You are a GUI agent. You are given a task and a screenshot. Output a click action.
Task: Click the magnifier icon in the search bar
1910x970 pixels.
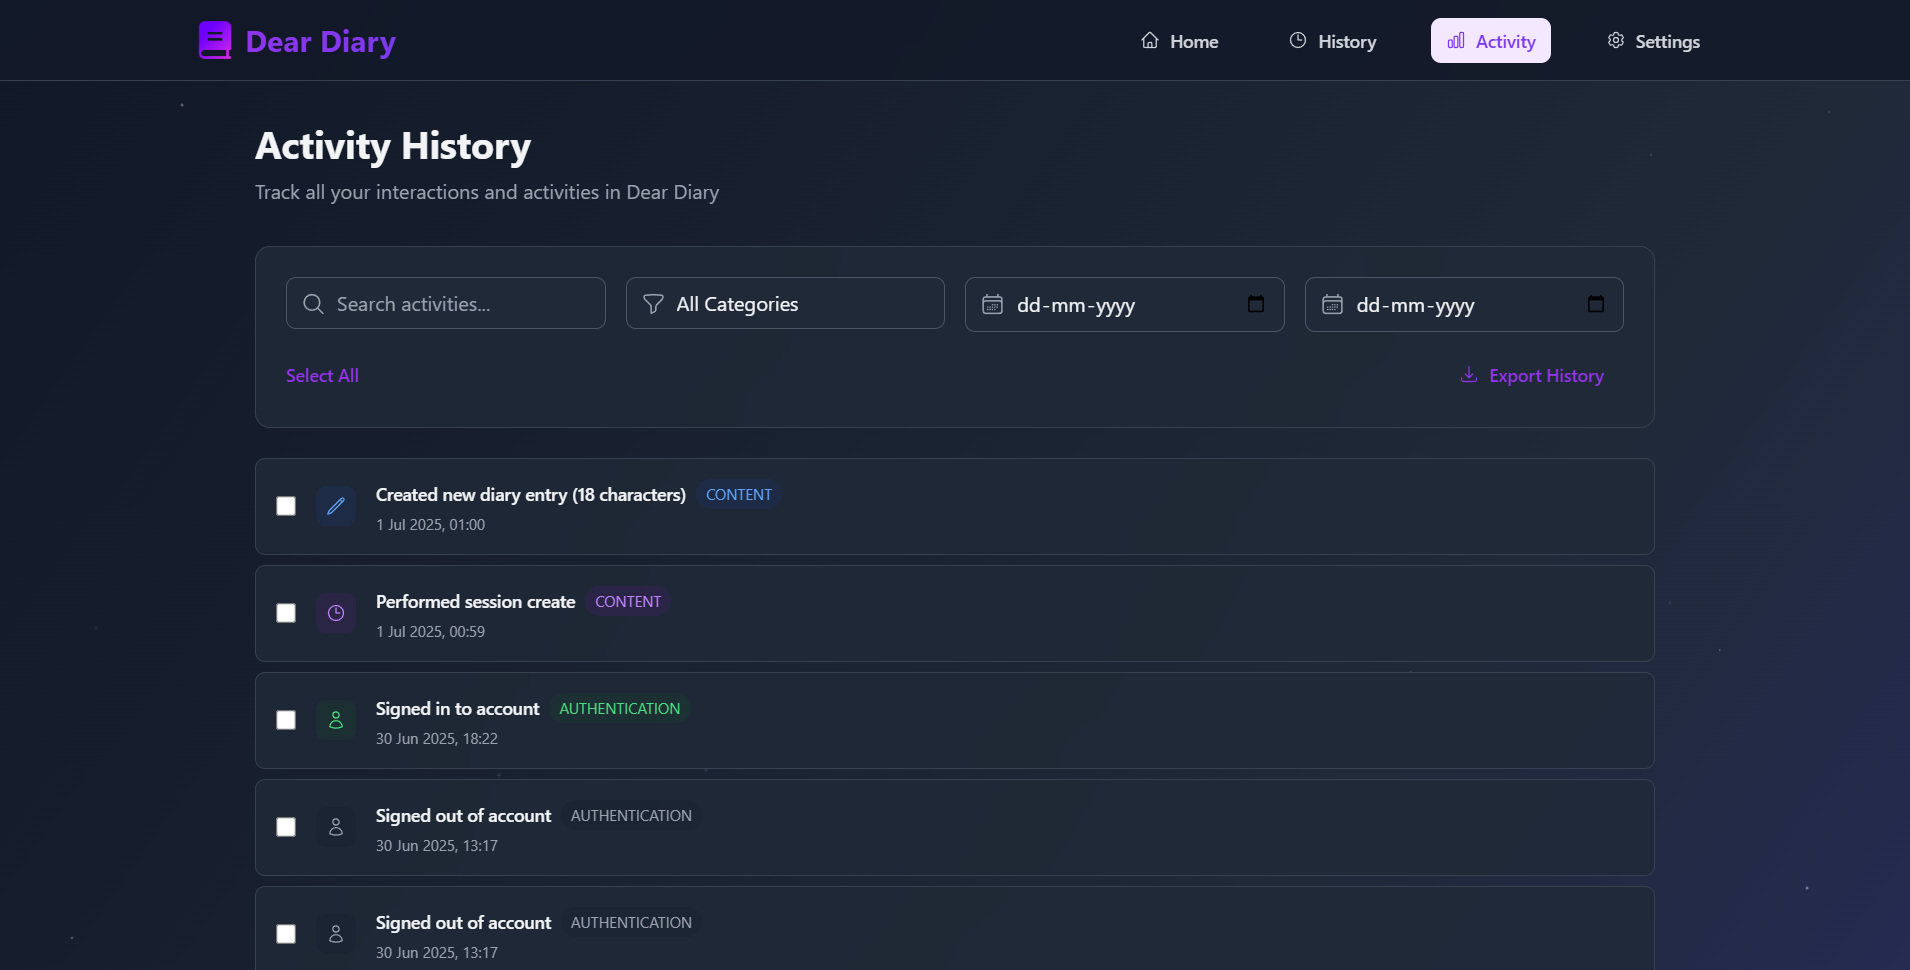tap(312, 303)
